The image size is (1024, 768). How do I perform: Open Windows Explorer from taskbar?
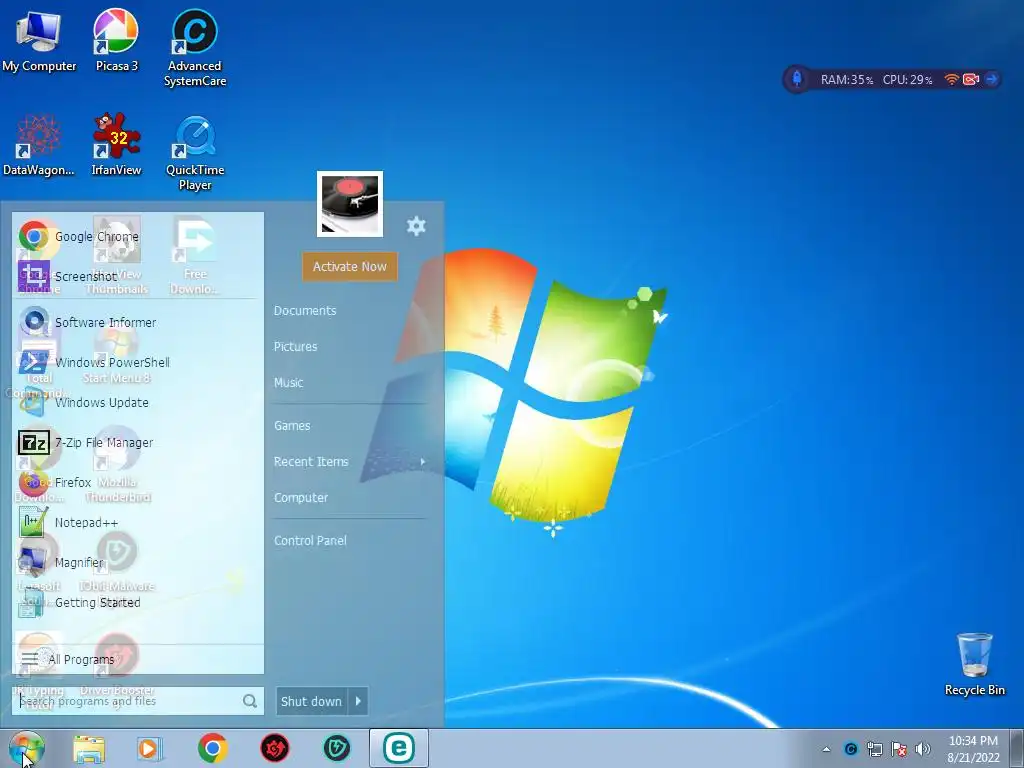(x=89, y=748)
